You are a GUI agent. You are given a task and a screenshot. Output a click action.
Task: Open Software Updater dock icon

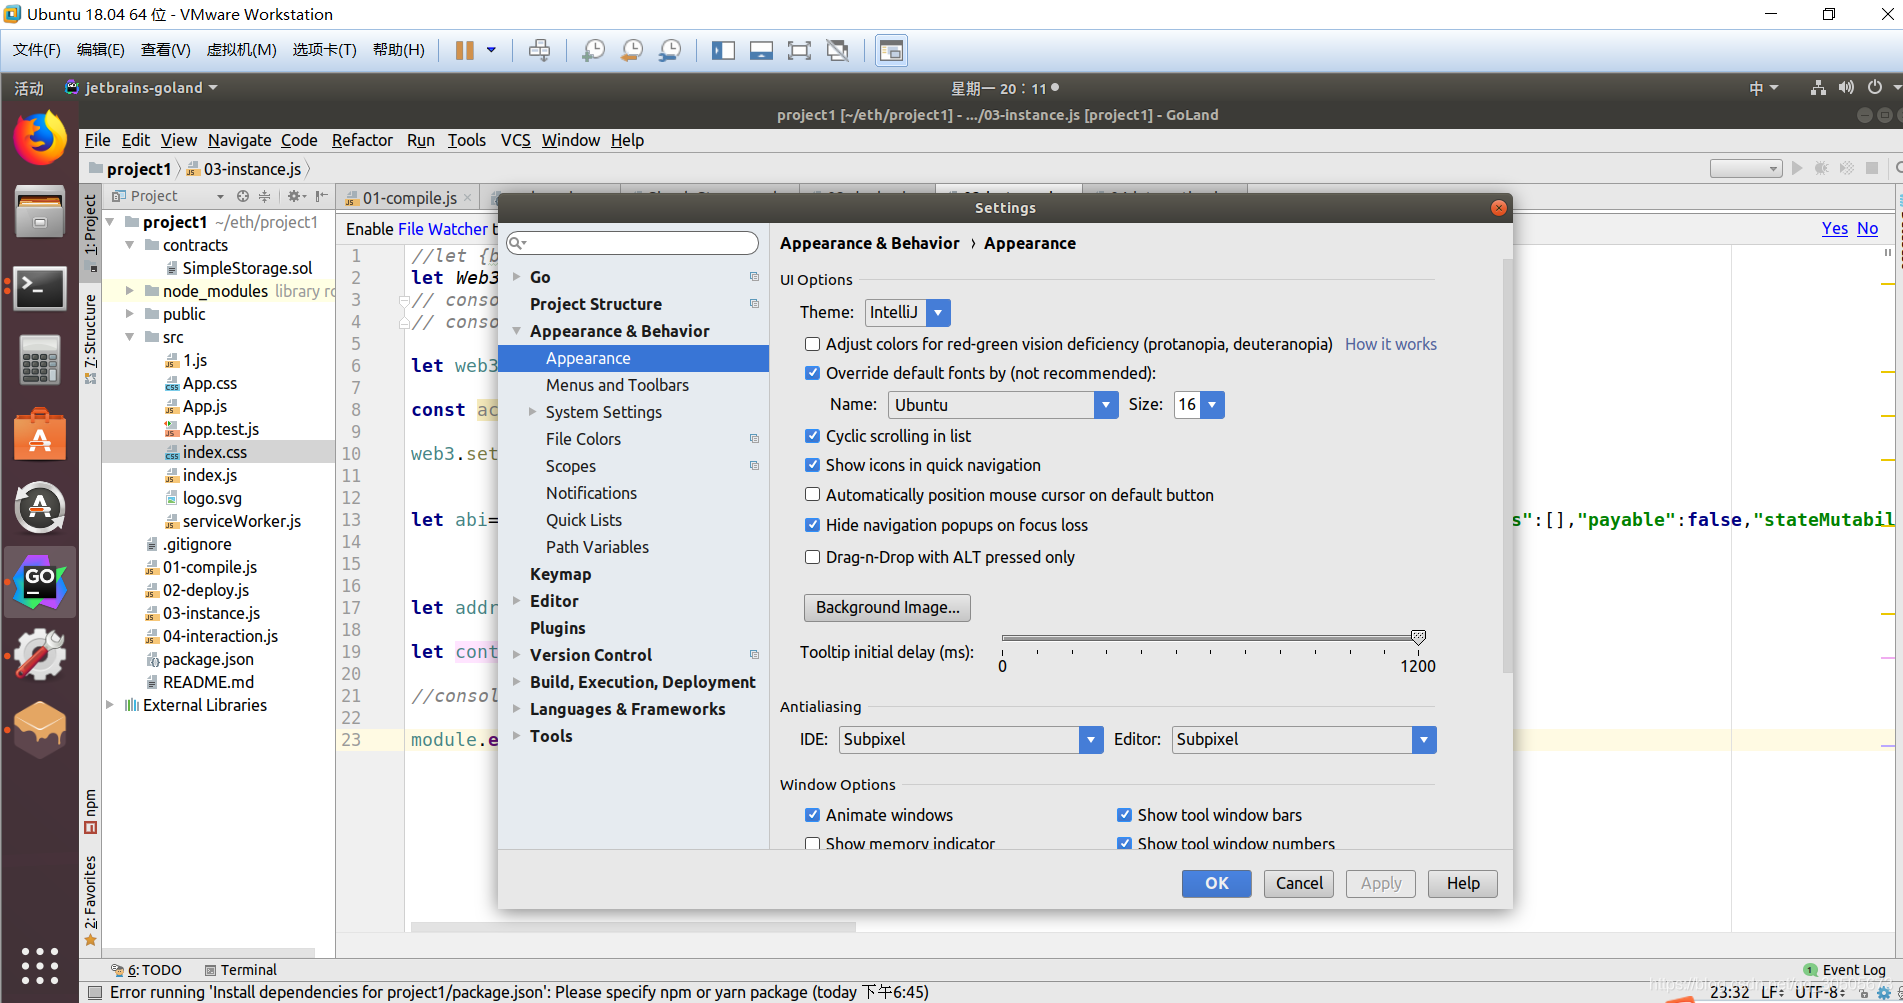point(40,508)
